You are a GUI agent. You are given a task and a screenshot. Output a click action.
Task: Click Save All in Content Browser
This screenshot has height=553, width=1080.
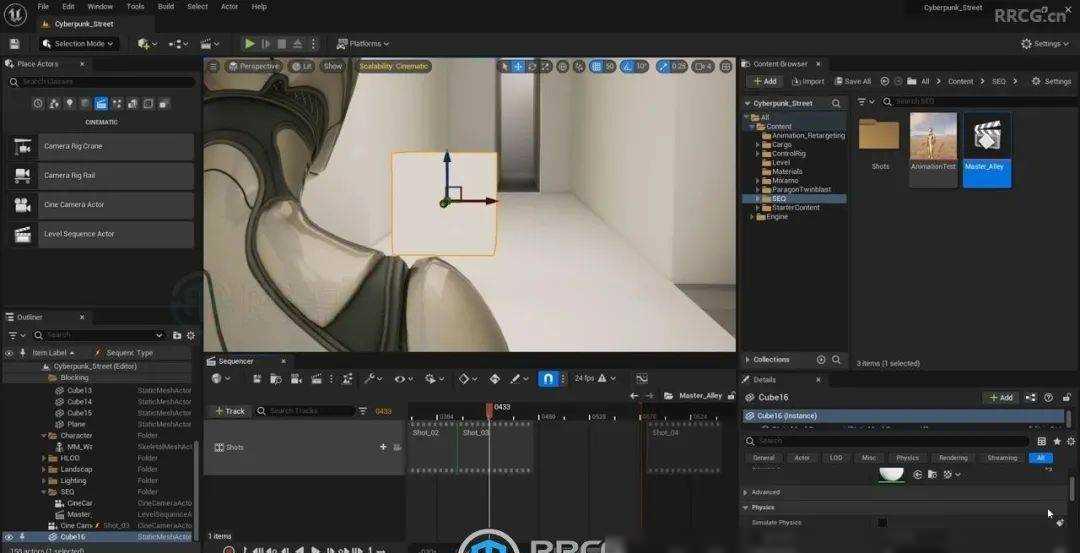pos(853,81)
